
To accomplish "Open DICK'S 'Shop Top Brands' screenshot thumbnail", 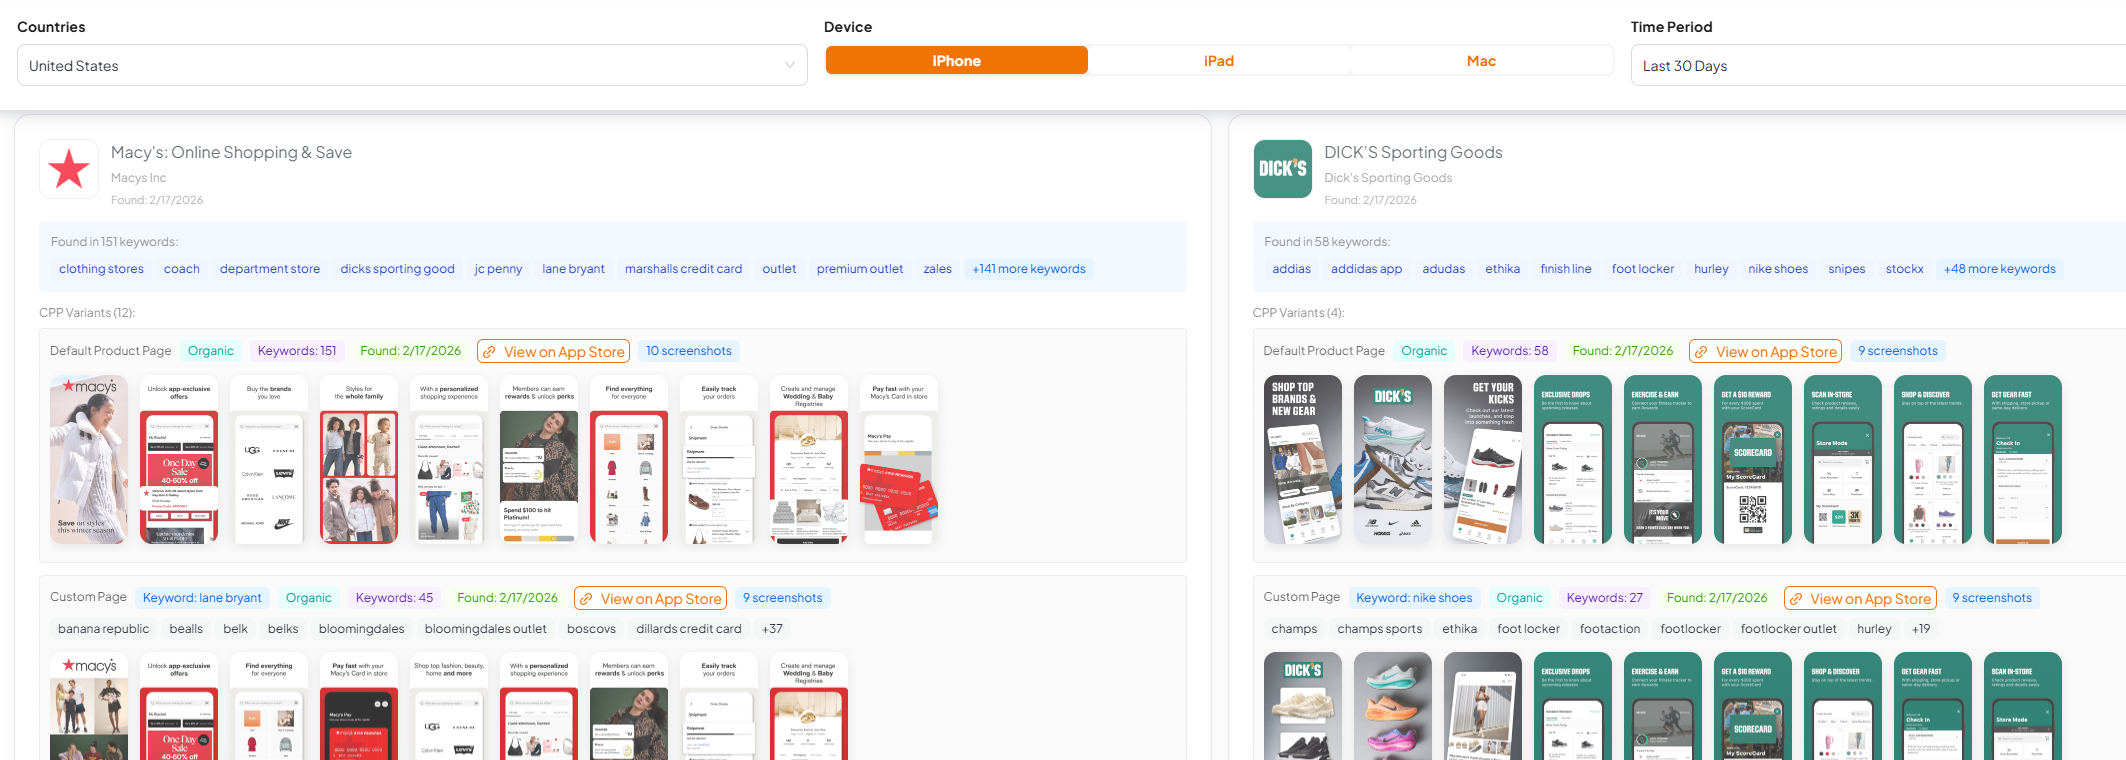I will 1302,460.
